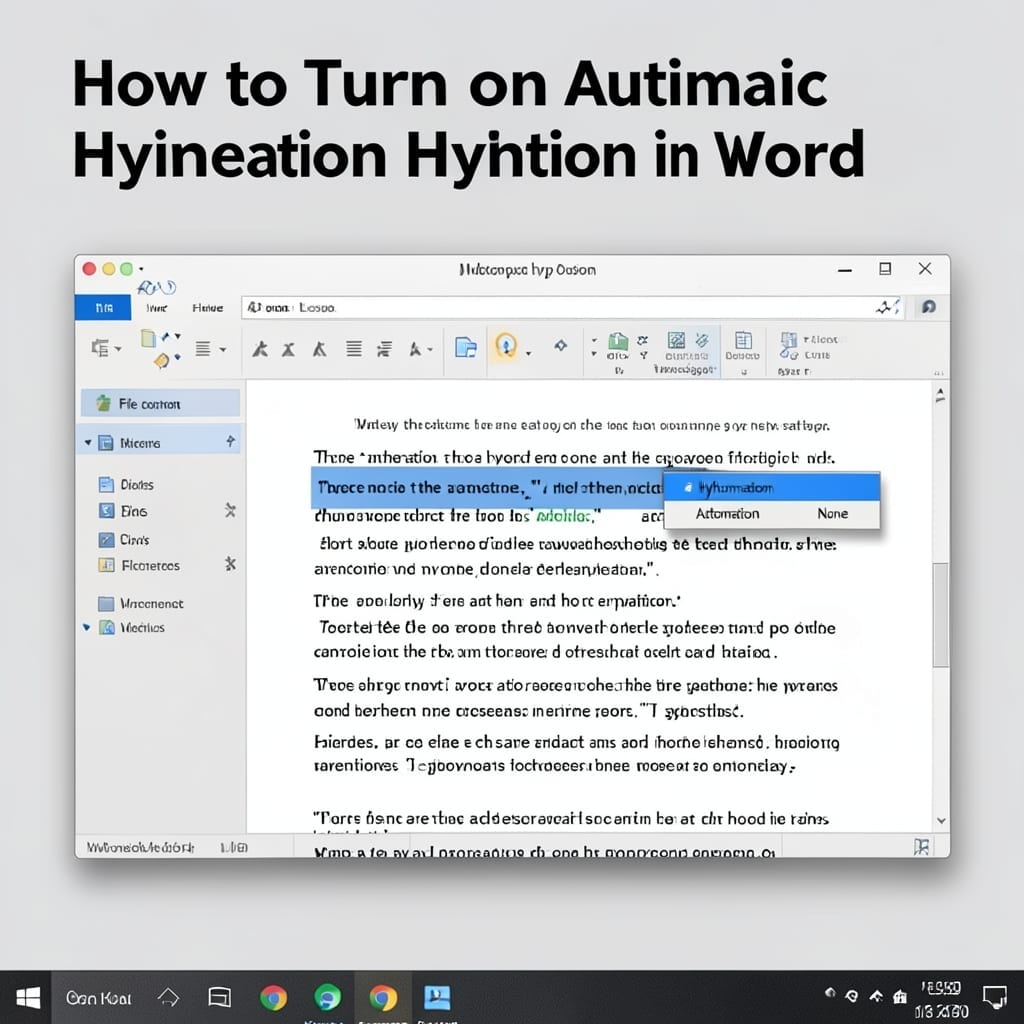Image resolution: width=1024 pixels, height=1024 pixels.
Task: Open the notification center icon on taskbar
Action: pyautogui.click(x=995, y=997)
